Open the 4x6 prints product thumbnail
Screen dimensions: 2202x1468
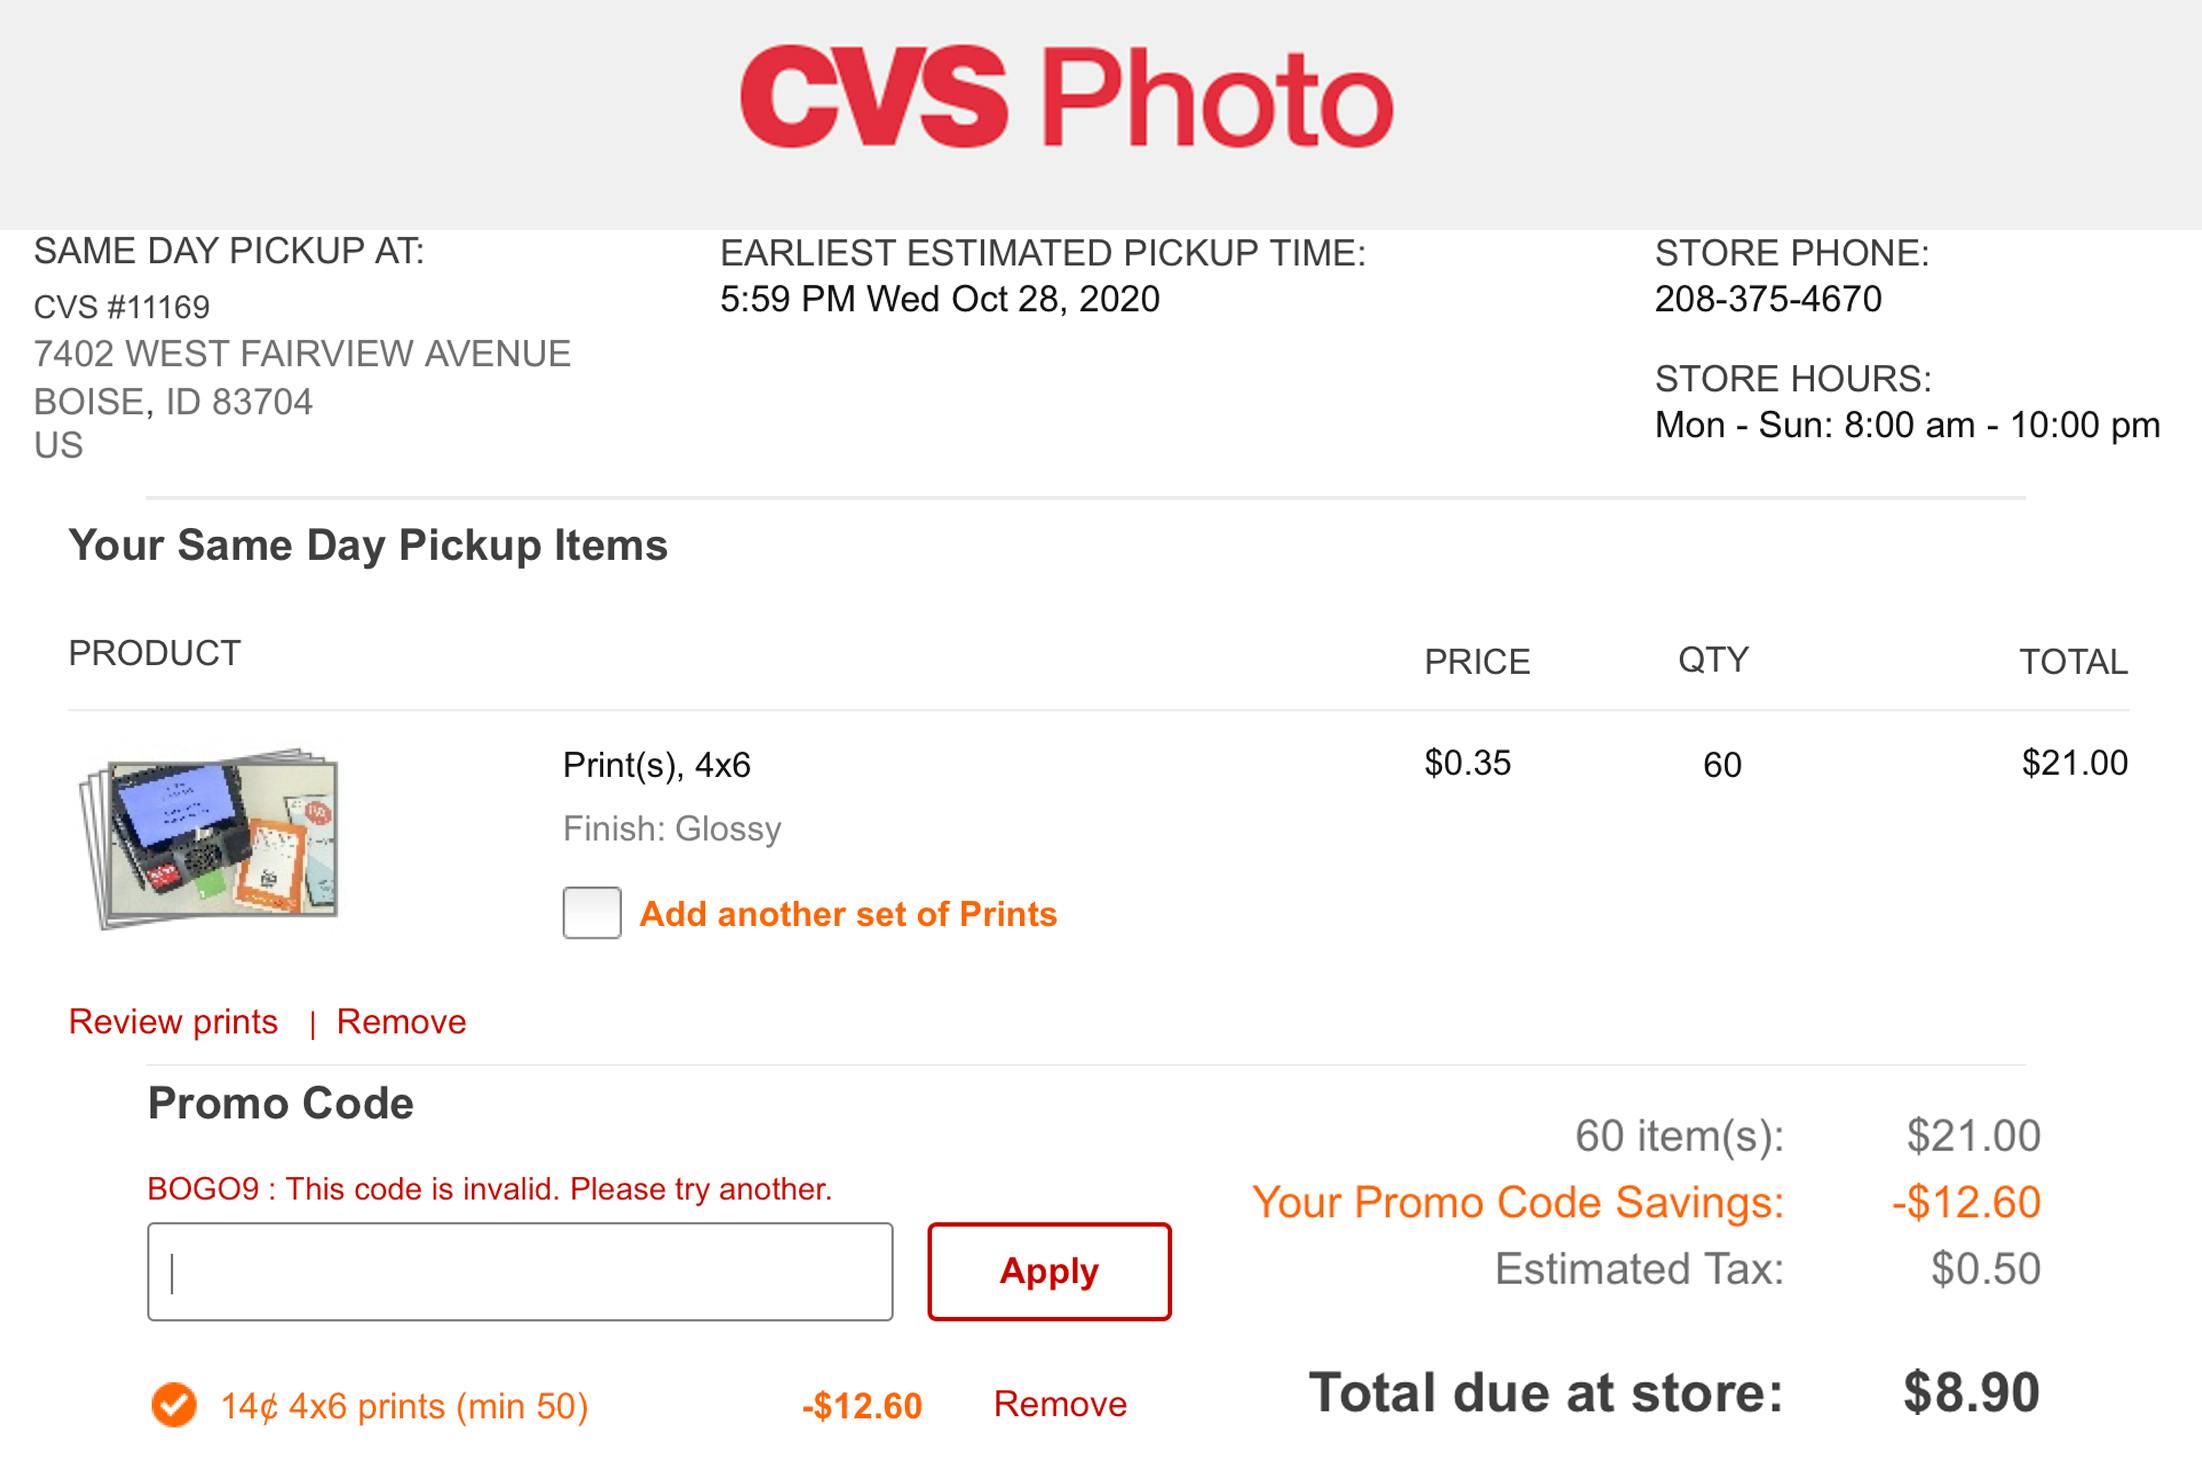click(210, 837)
